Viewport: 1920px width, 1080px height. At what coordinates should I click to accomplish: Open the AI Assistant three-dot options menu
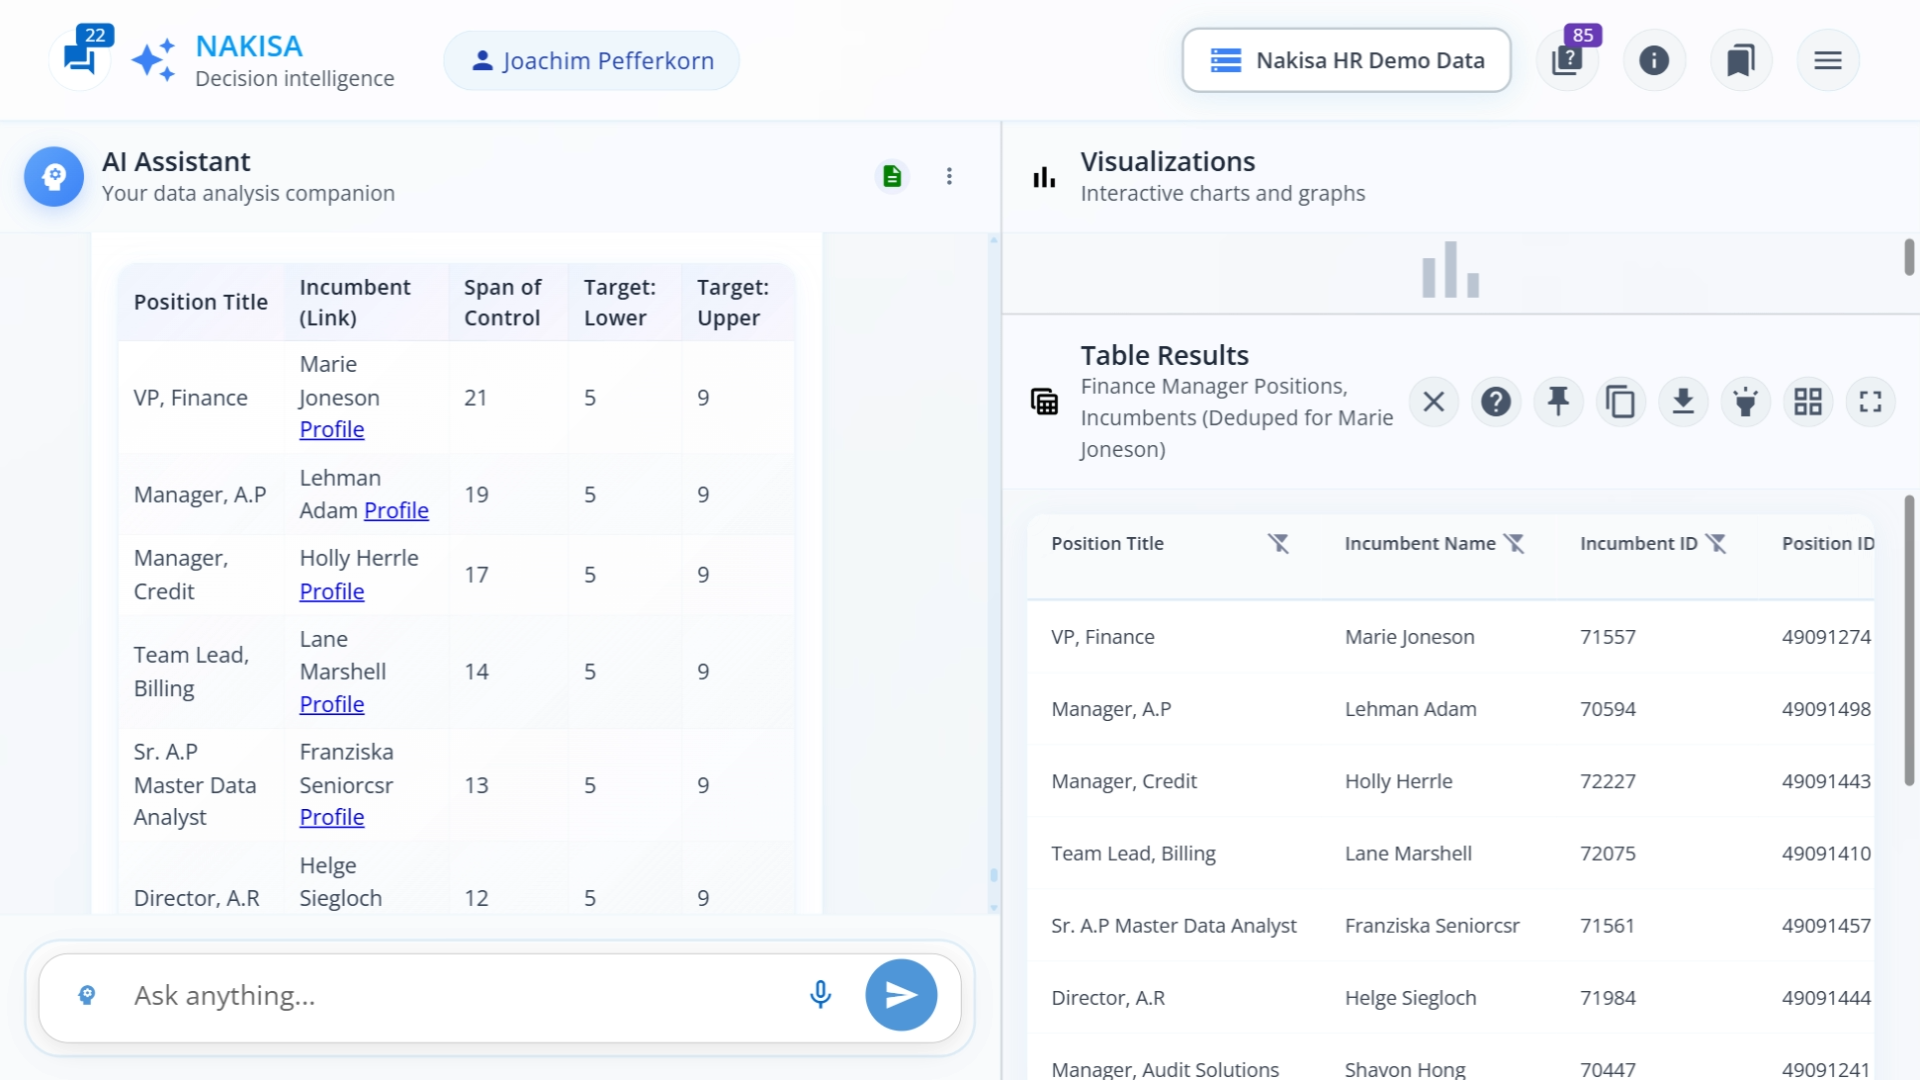click(949, 175)
